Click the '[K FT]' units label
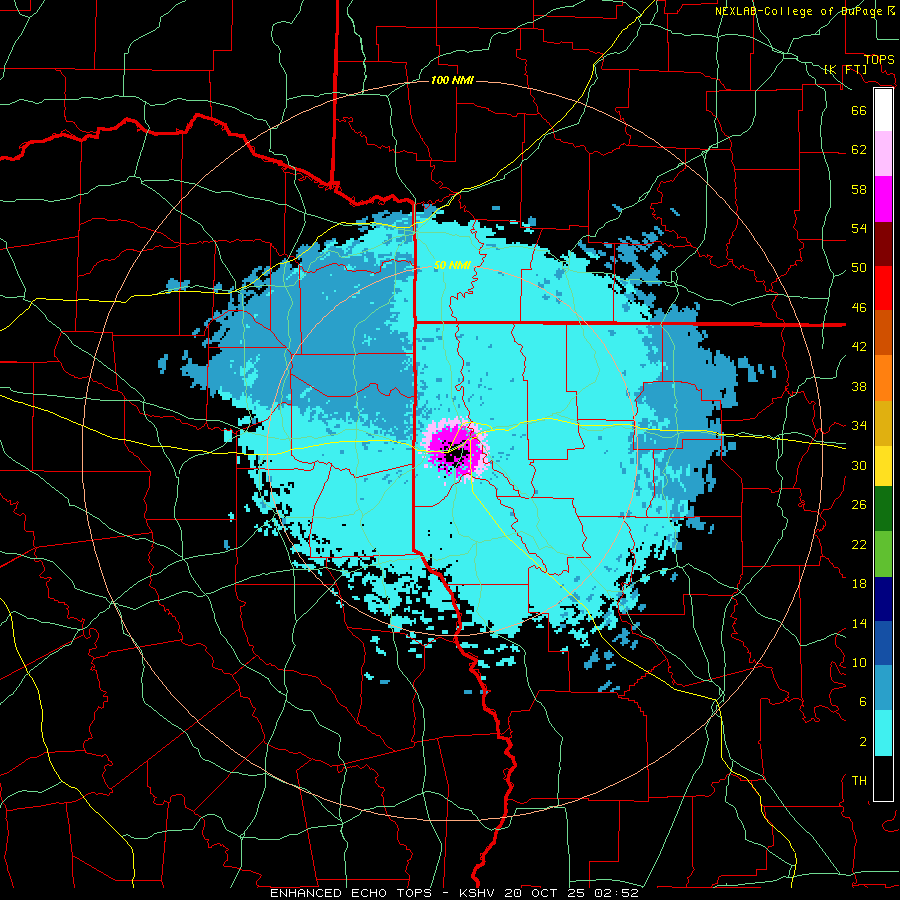The image size is (900, 900). (x=845, y=69)
